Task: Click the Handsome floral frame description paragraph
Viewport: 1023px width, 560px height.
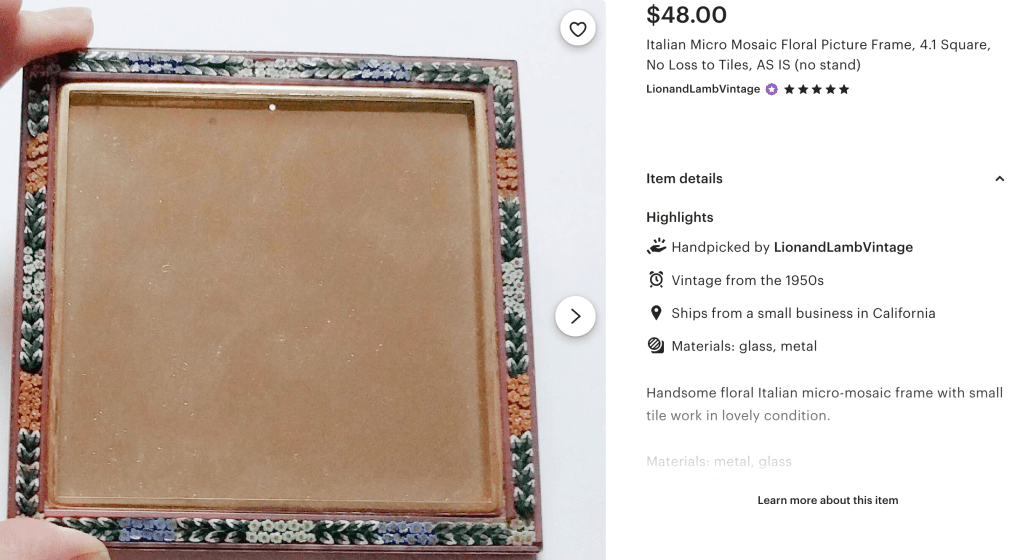Action: click(x=824, y=404)
